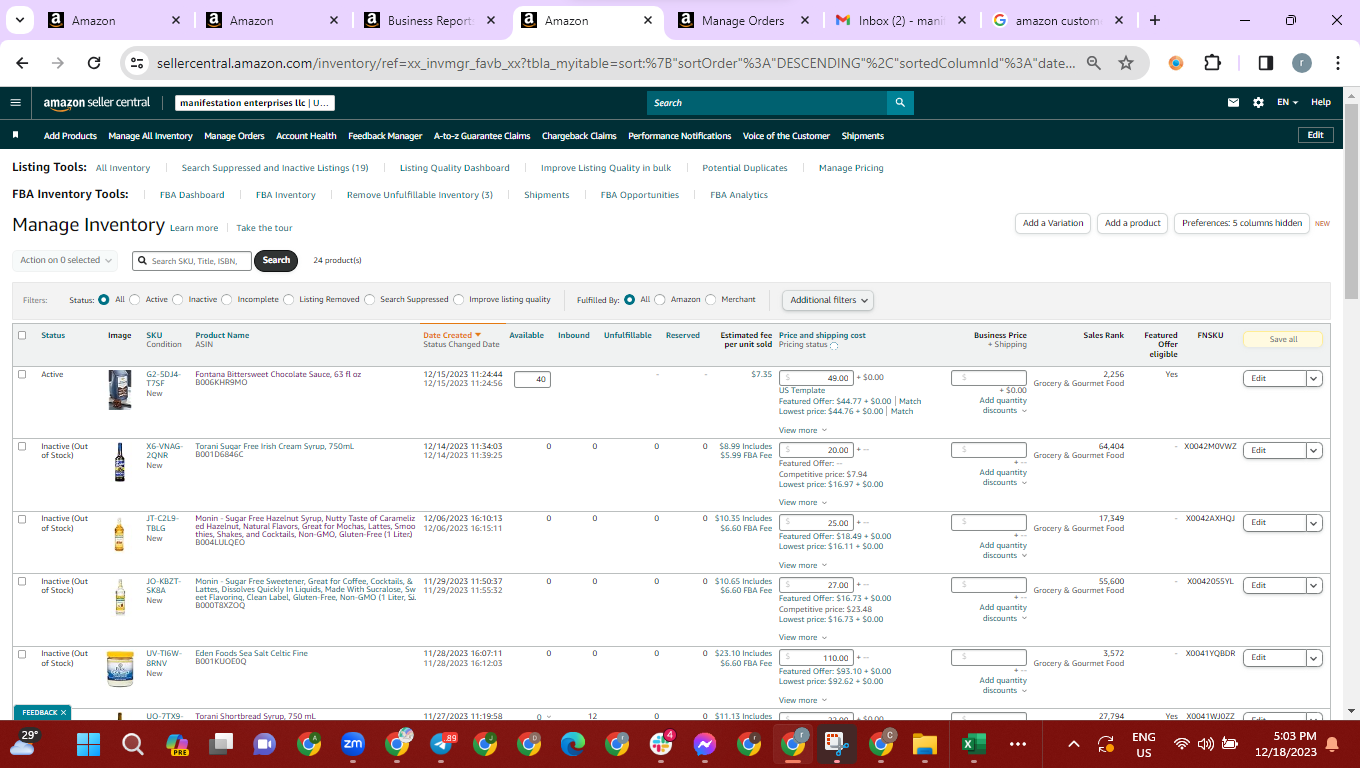Open the Eden Foods Sea Salt product thumbnail
This screenshot has height=768, width=1360.
(120, 668)
